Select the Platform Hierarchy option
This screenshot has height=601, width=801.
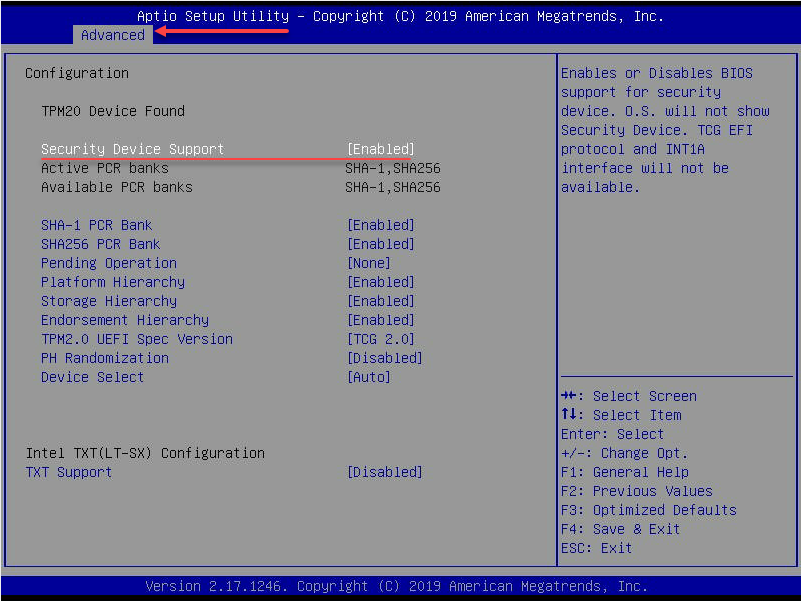112,282
